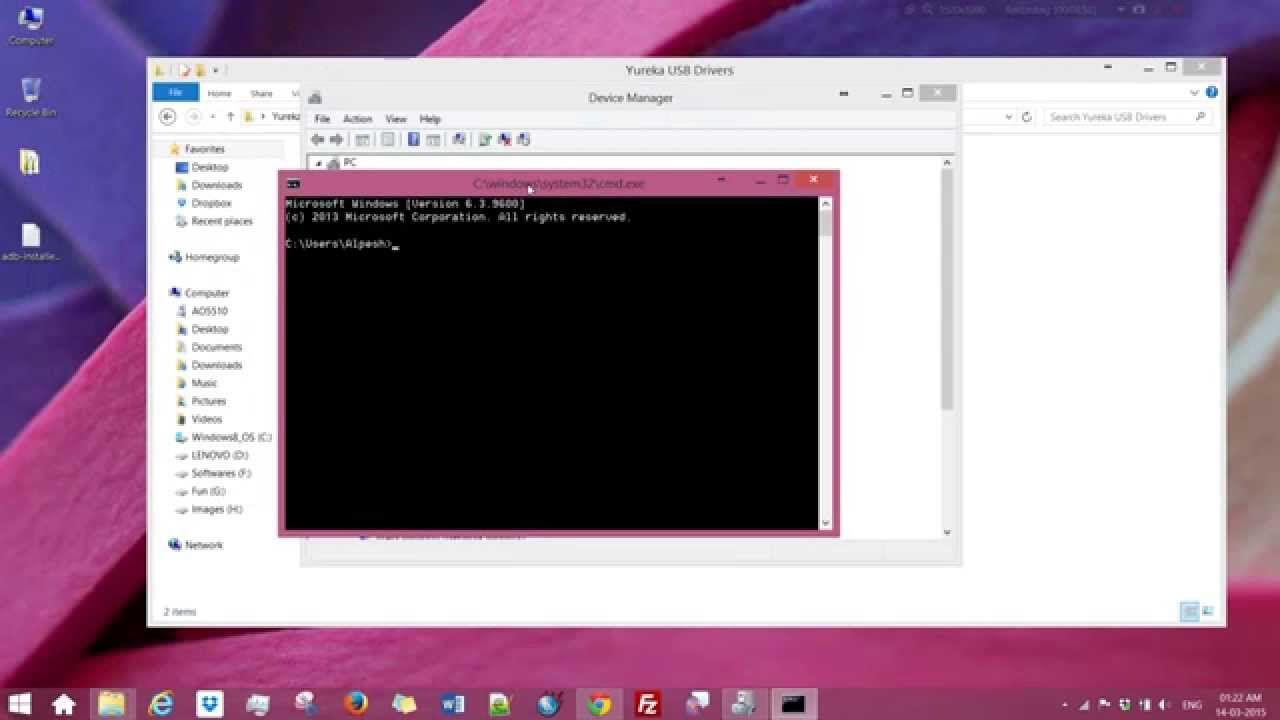1280x720 pixels.
Task: Switch to Details view in Explorer
Action: pyautogui.click(x=1189, y=611)
